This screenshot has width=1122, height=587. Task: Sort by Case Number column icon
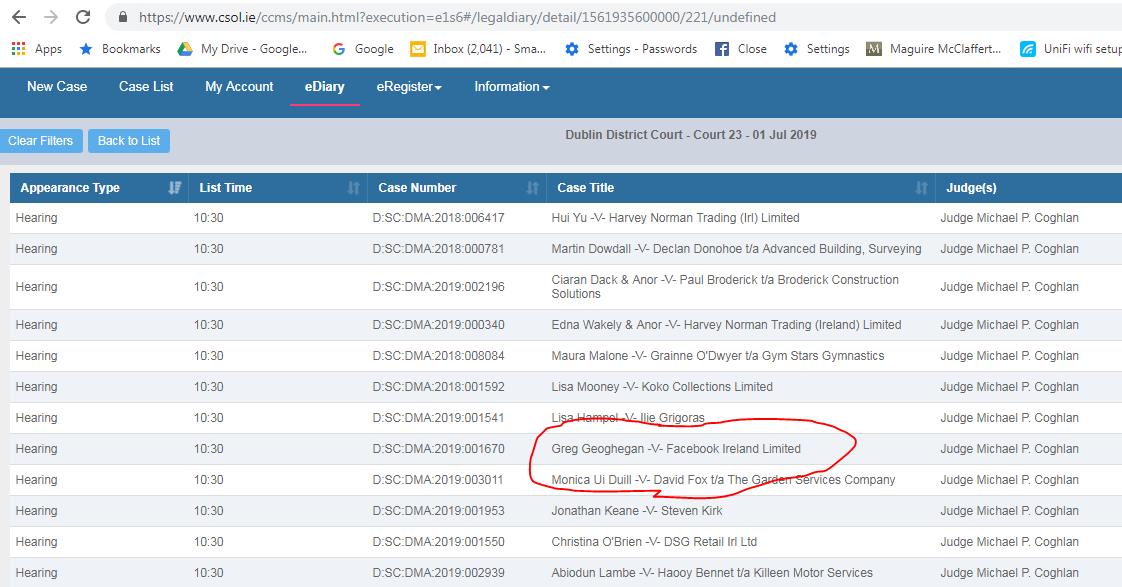[x=532, y=188]
